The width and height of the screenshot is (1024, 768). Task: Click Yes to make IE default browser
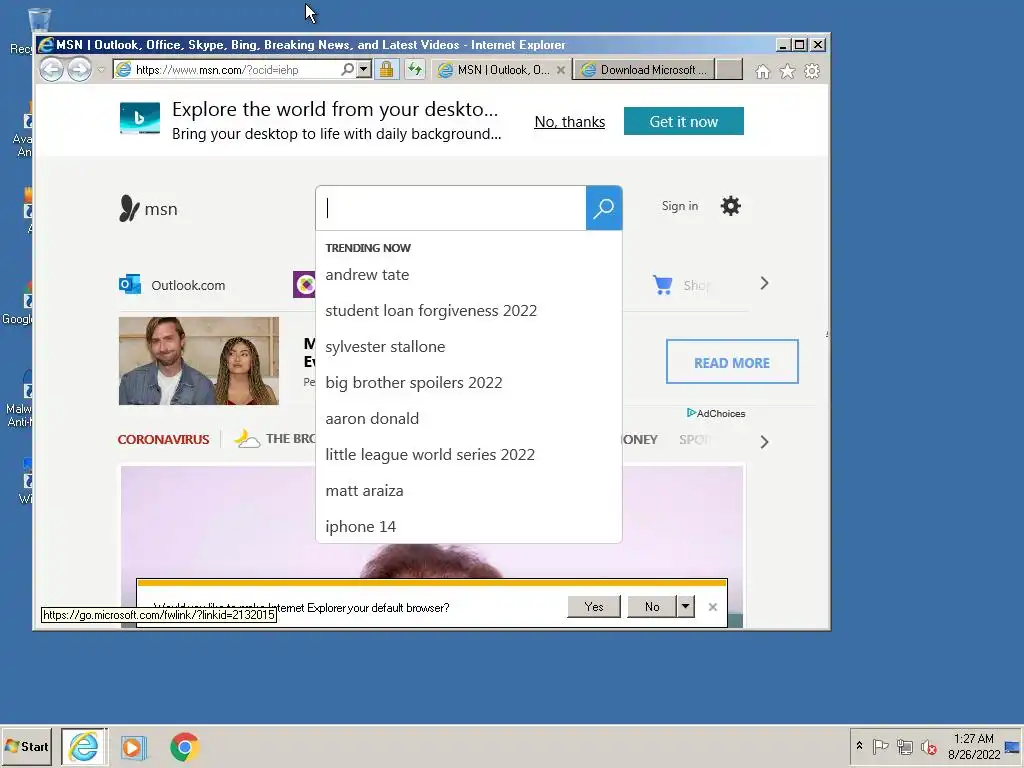click(594, 607)
